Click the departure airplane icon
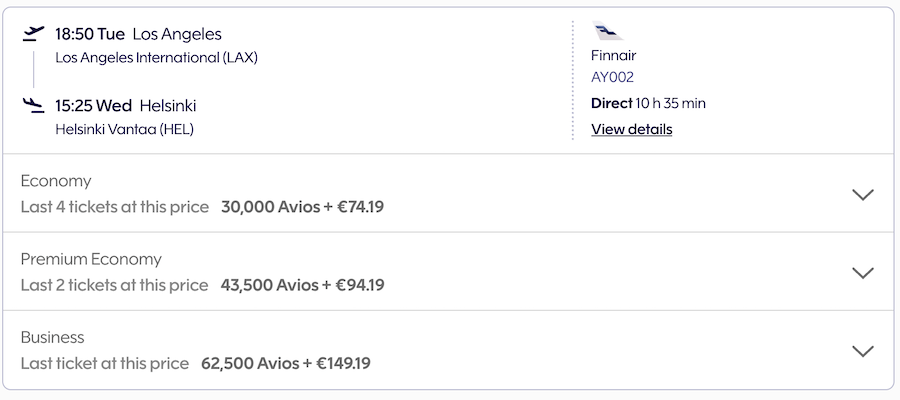This screenshot has width=900, height=400. click(x=33, y=34)
